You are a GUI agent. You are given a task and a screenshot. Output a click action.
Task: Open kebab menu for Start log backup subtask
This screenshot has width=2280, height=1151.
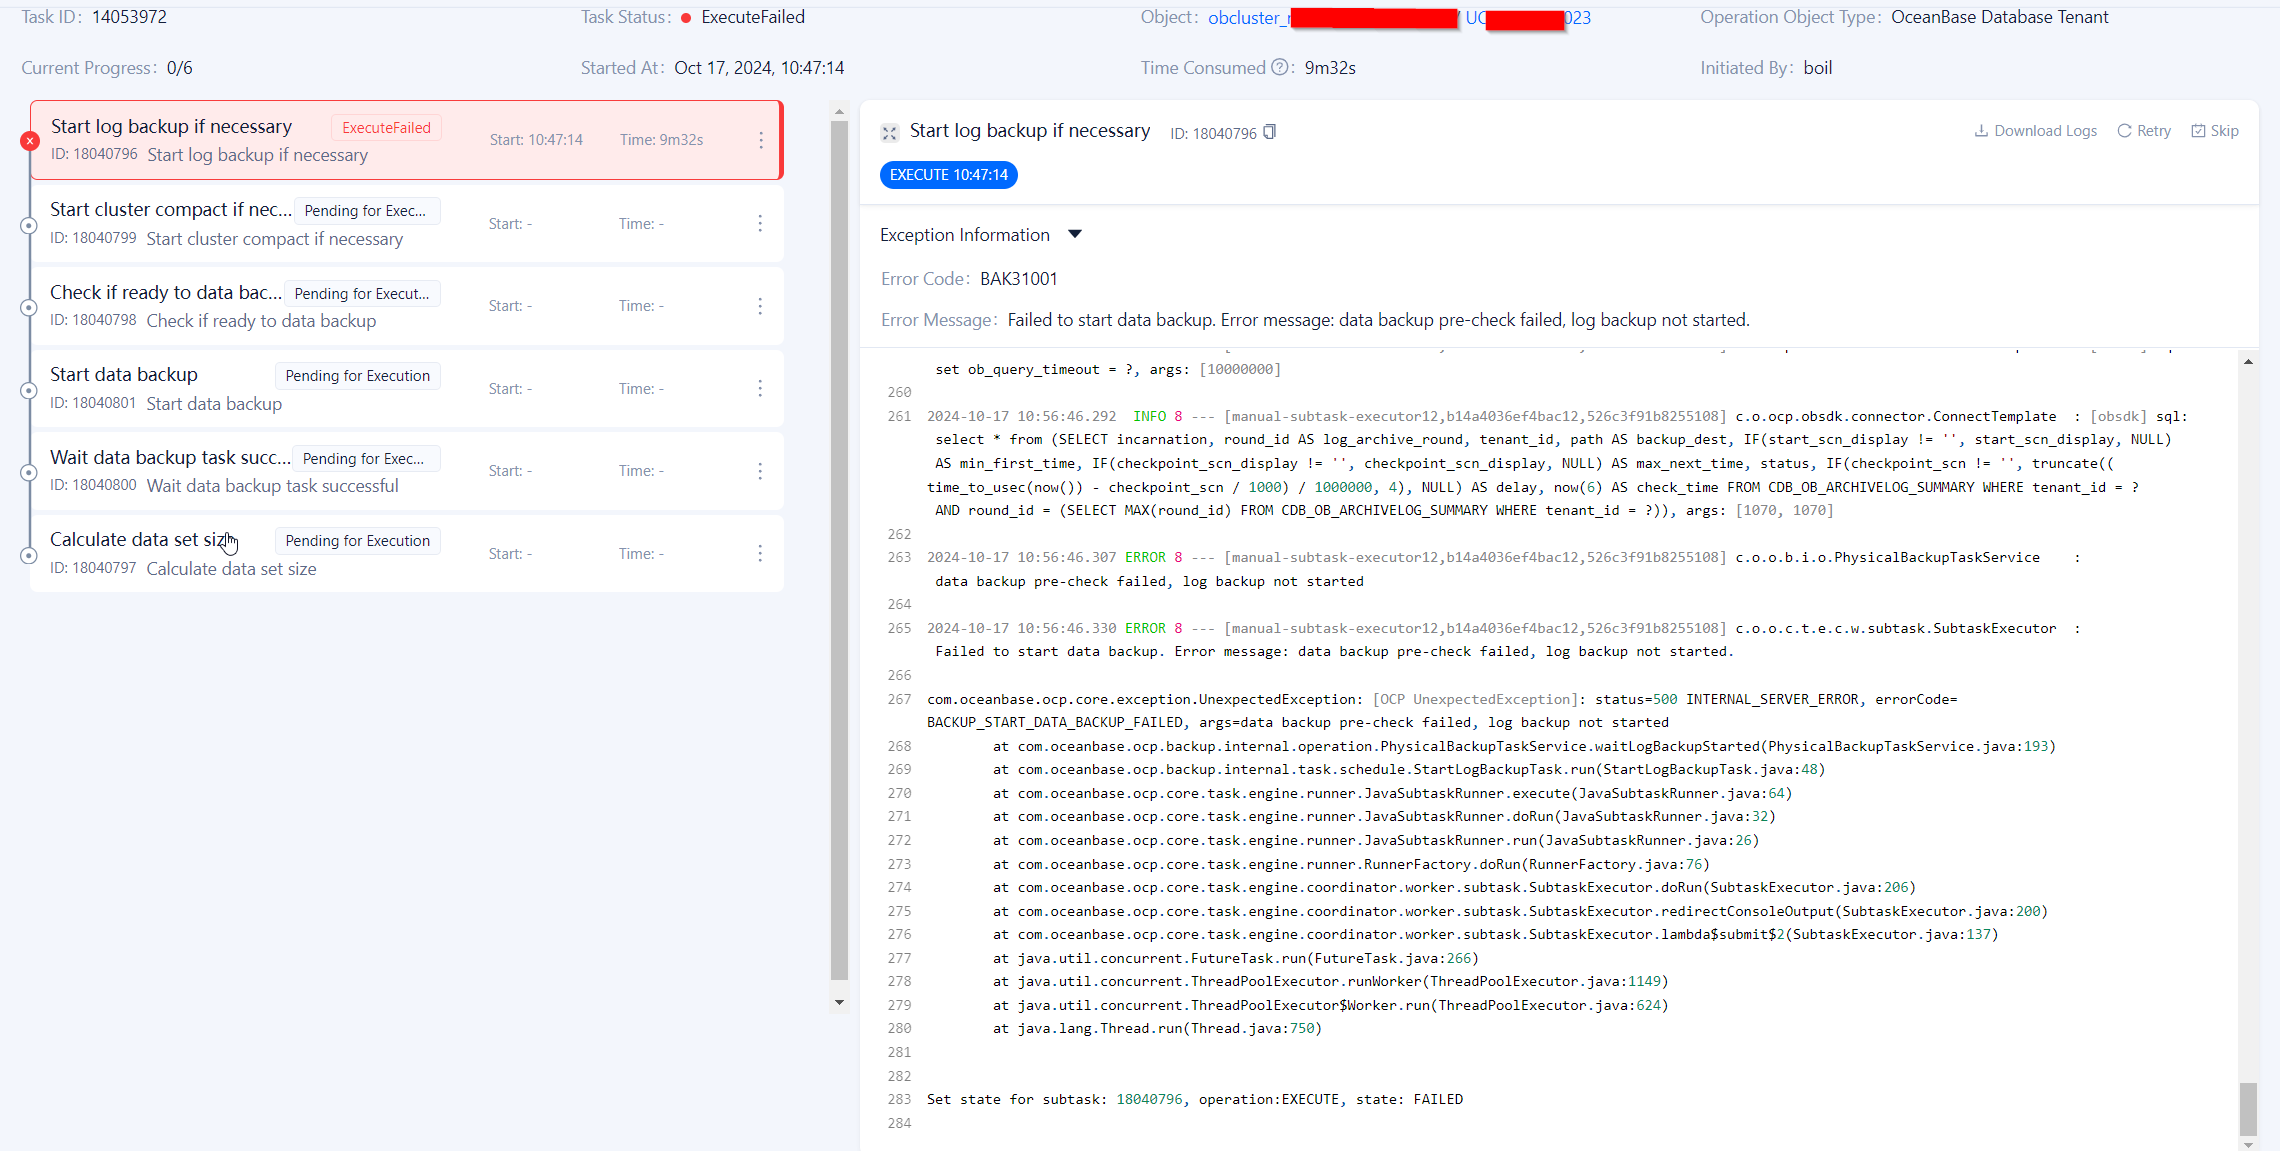pos(761,140)
